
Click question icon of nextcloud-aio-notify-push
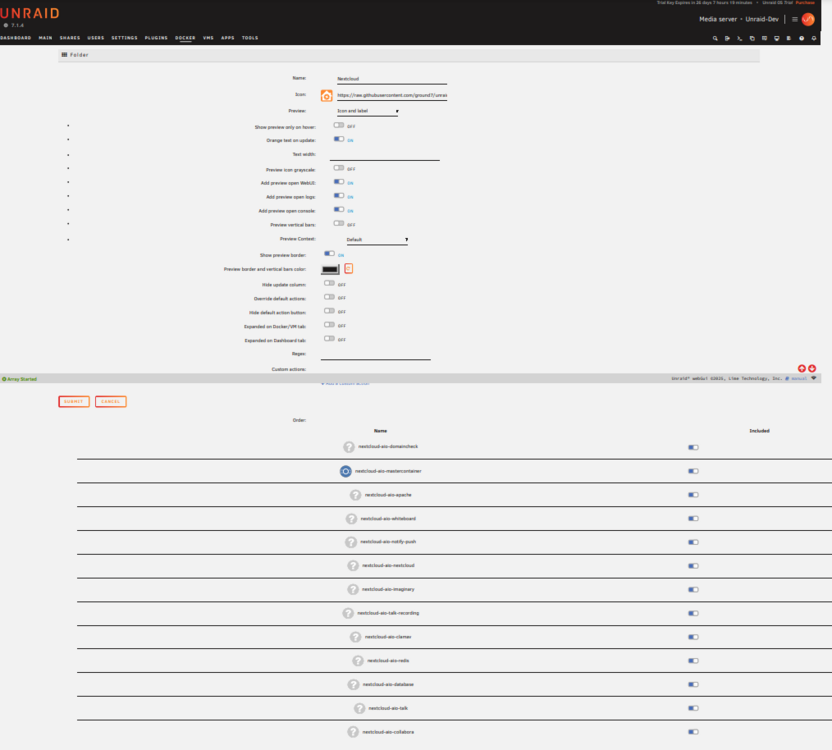pyautogui.click(x=351, y=542)
